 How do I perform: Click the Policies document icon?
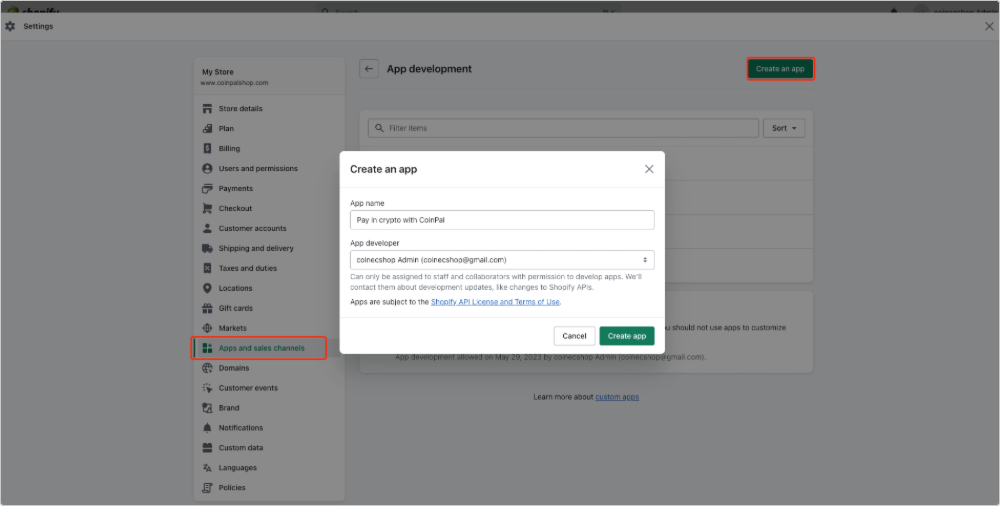(x=207, y=487)
